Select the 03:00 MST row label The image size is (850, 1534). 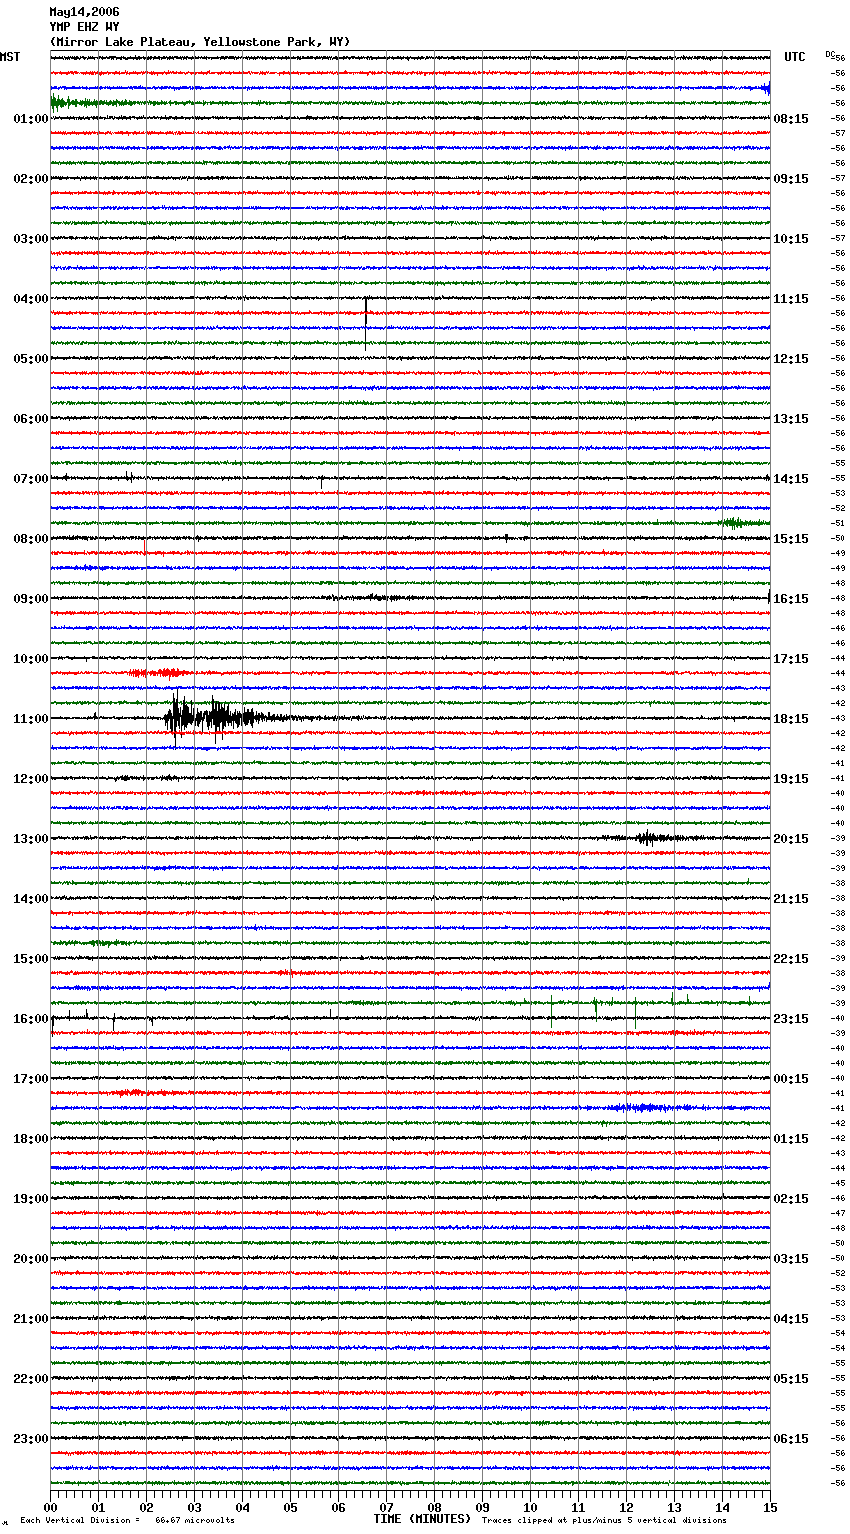(31, 239)
